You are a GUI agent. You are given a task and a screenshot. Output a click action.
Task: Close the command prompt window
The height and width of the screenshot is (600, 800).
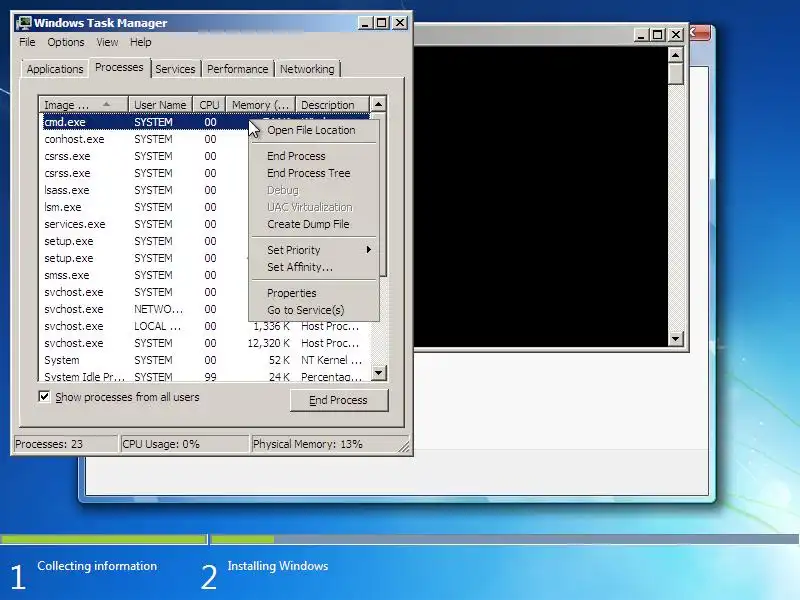coord(676,35)
